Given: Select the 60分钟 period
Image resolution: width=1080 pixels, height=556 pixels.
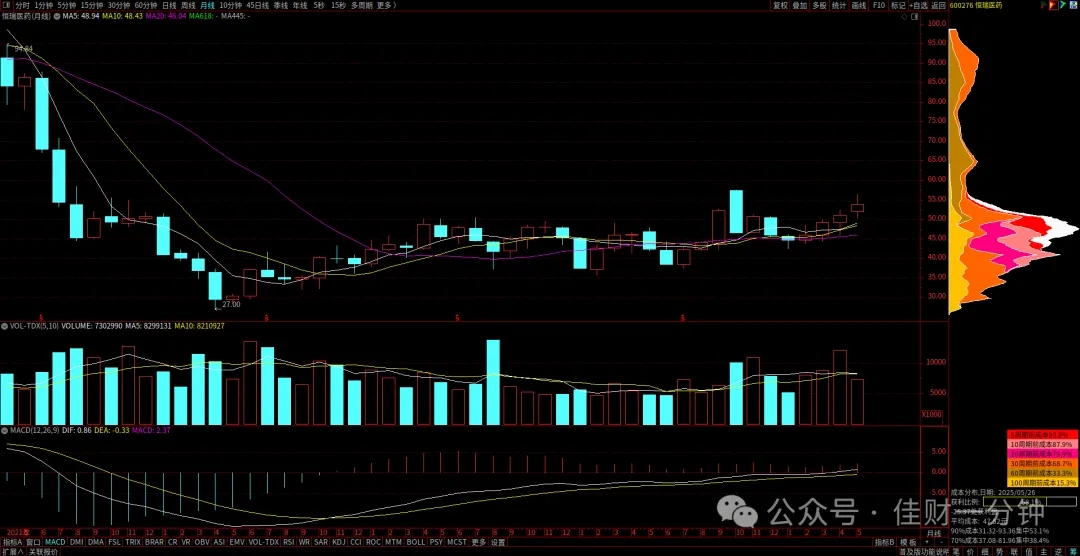Looking at the screenshot, I should (x=146, y=5).
